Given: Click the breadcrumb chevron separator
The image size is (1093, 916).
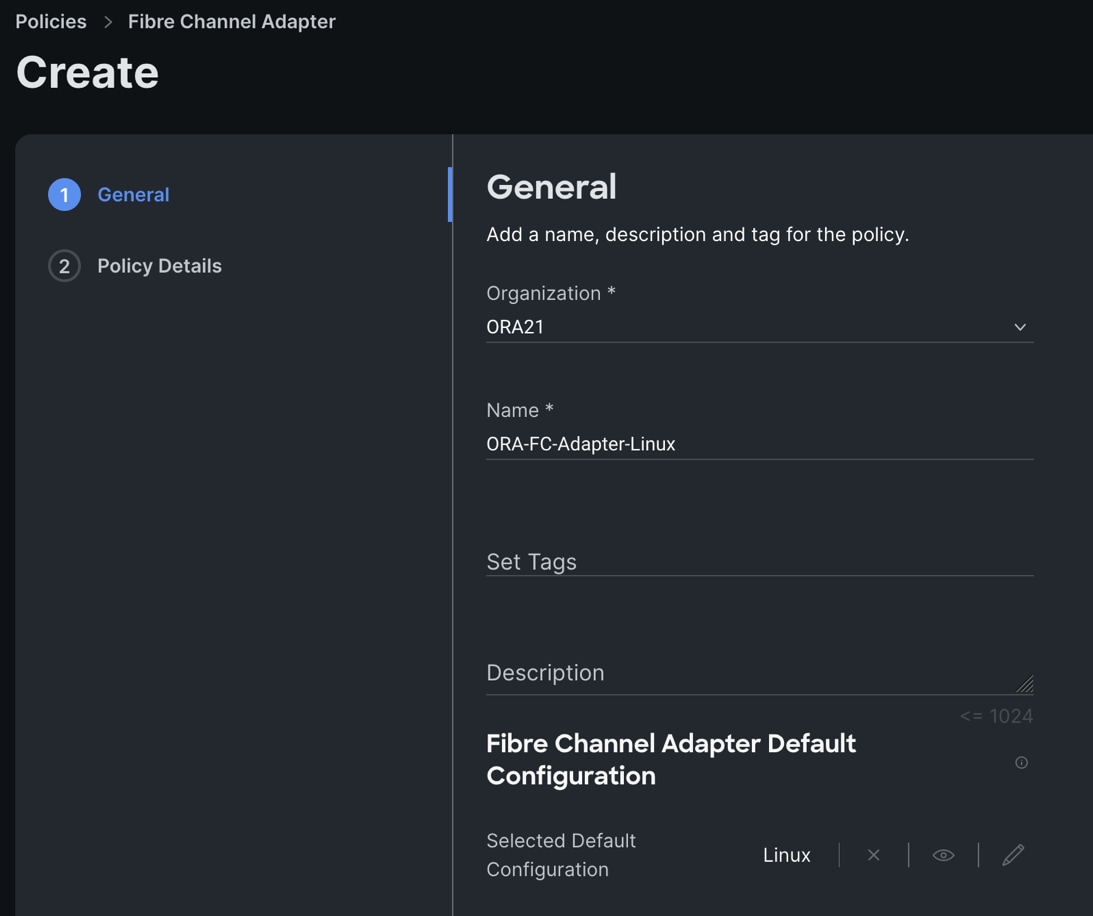Looking at the screenshot, I should pos(108,22).
